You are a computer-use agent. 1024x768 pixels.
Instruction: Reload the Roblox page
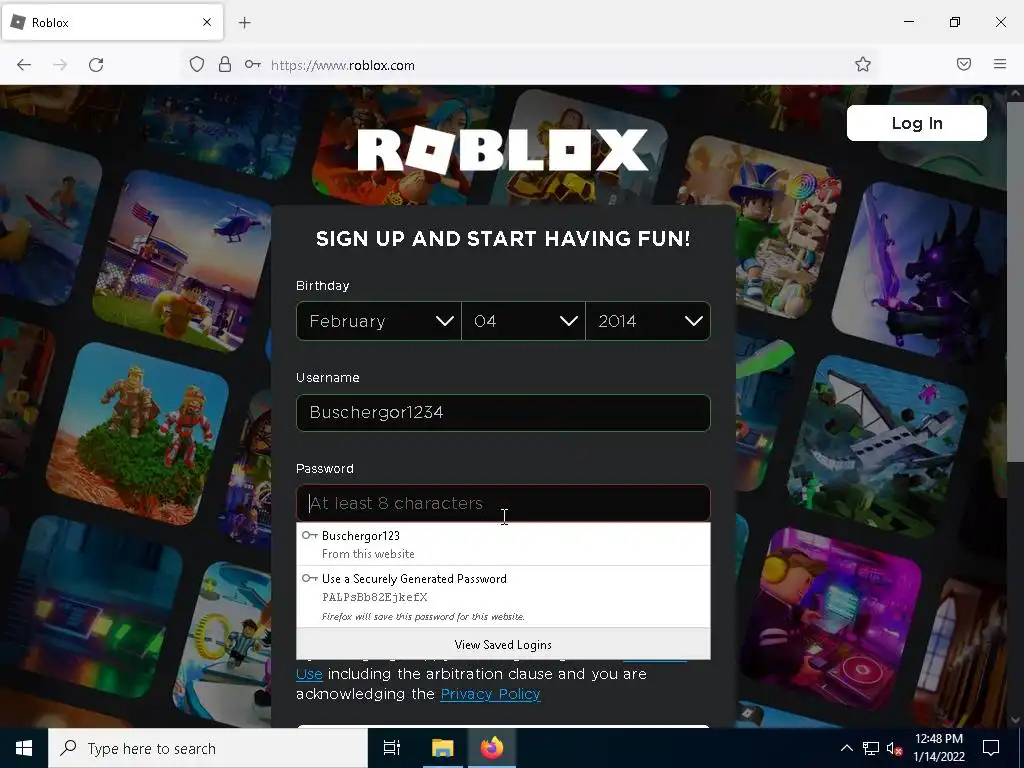coord(96,65)
